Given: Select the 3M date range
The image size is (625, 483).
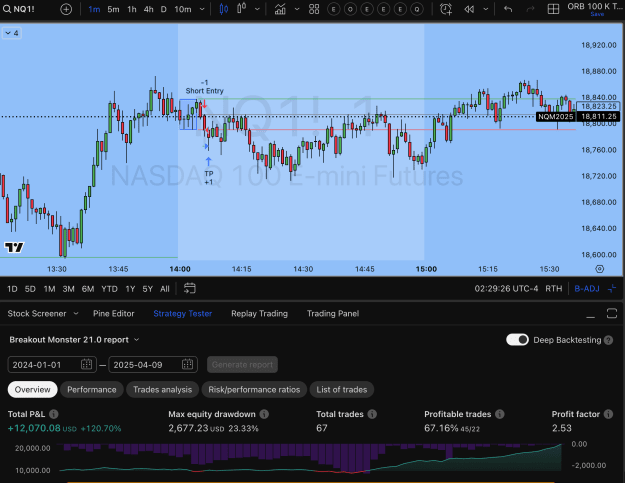Looking at the screenshot, I should [69, 289].
